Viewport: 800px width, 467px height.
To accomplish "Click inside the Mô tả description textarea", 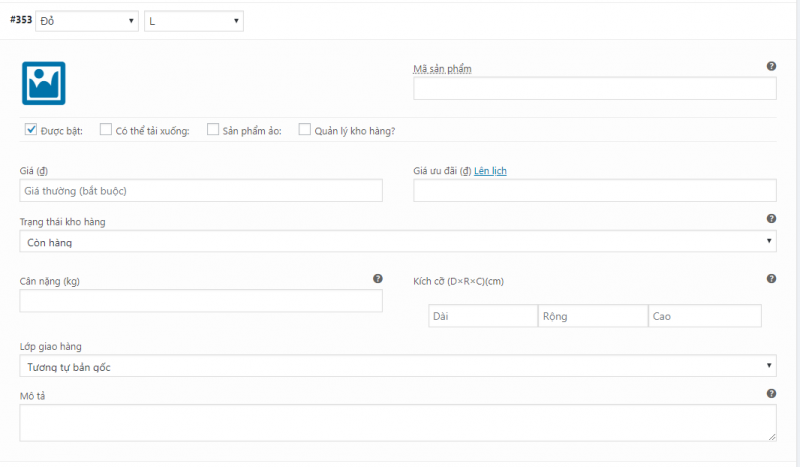I will [x=397, y=422].
